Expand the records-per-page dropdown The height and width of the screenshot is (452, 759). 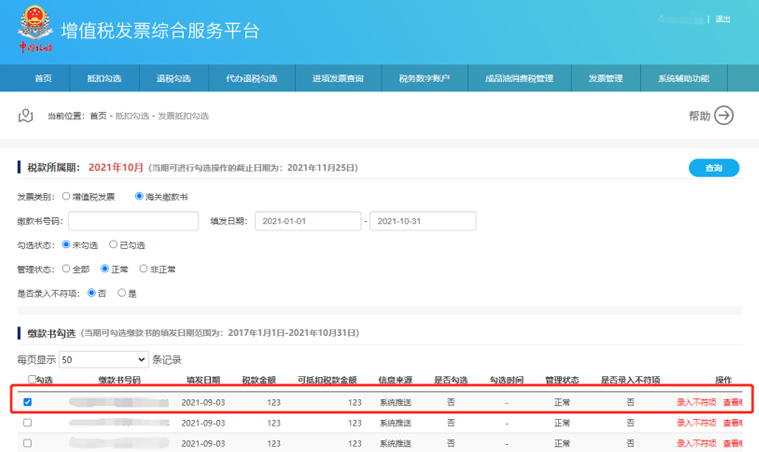click(x=103, y=359)
